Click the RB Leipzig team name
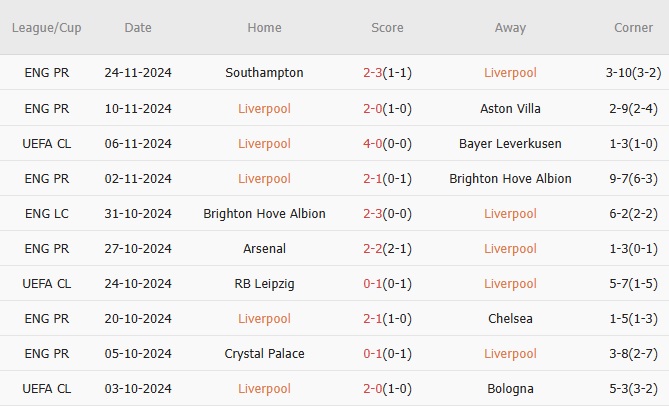The height and width of the screenshot is (417, 669). (x=264, y=283)
